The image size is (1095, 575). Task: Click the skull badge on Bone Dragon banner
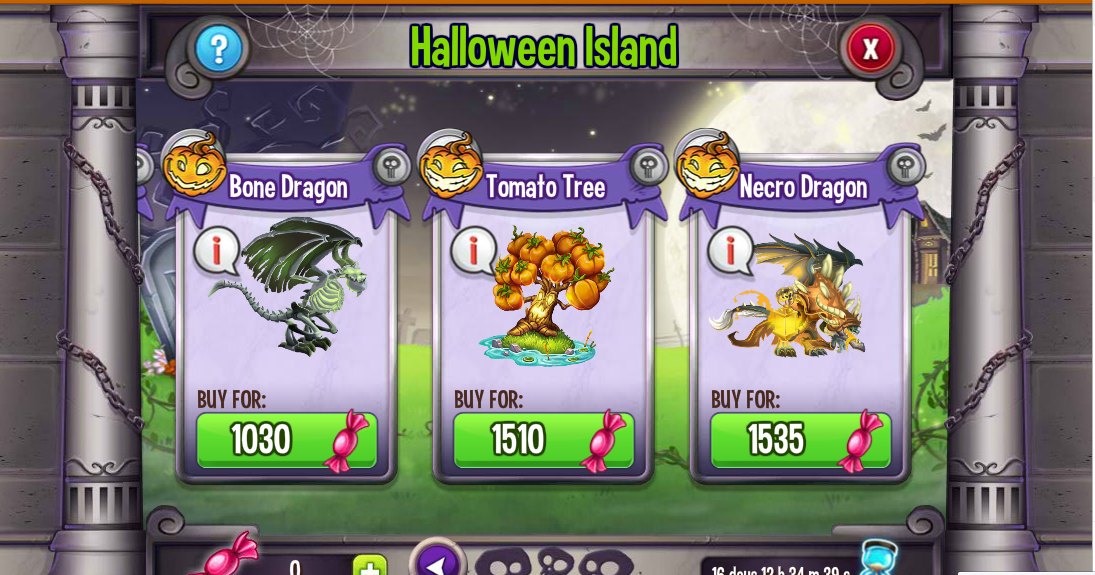[391, 166]
